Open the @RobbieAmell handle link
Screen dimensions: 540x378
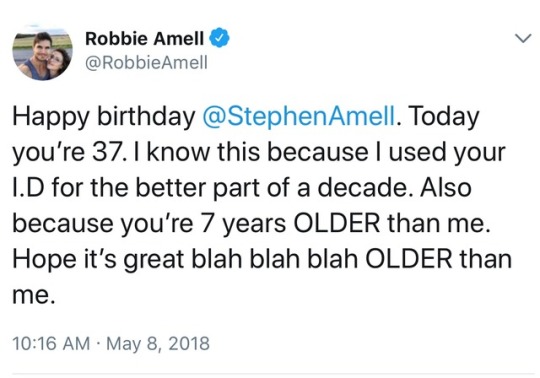pyautogui.click(x=146, y=63)
